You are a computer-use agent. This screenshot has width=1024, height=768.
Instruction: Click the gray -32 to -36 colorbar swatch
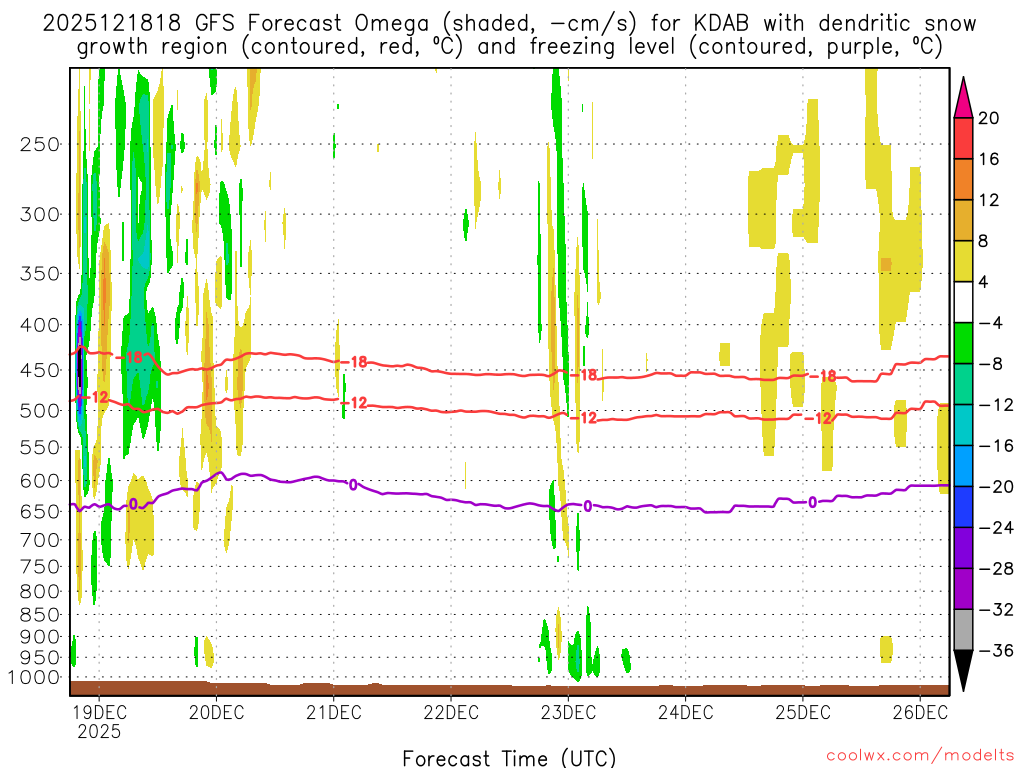click(x=963, y=630)
